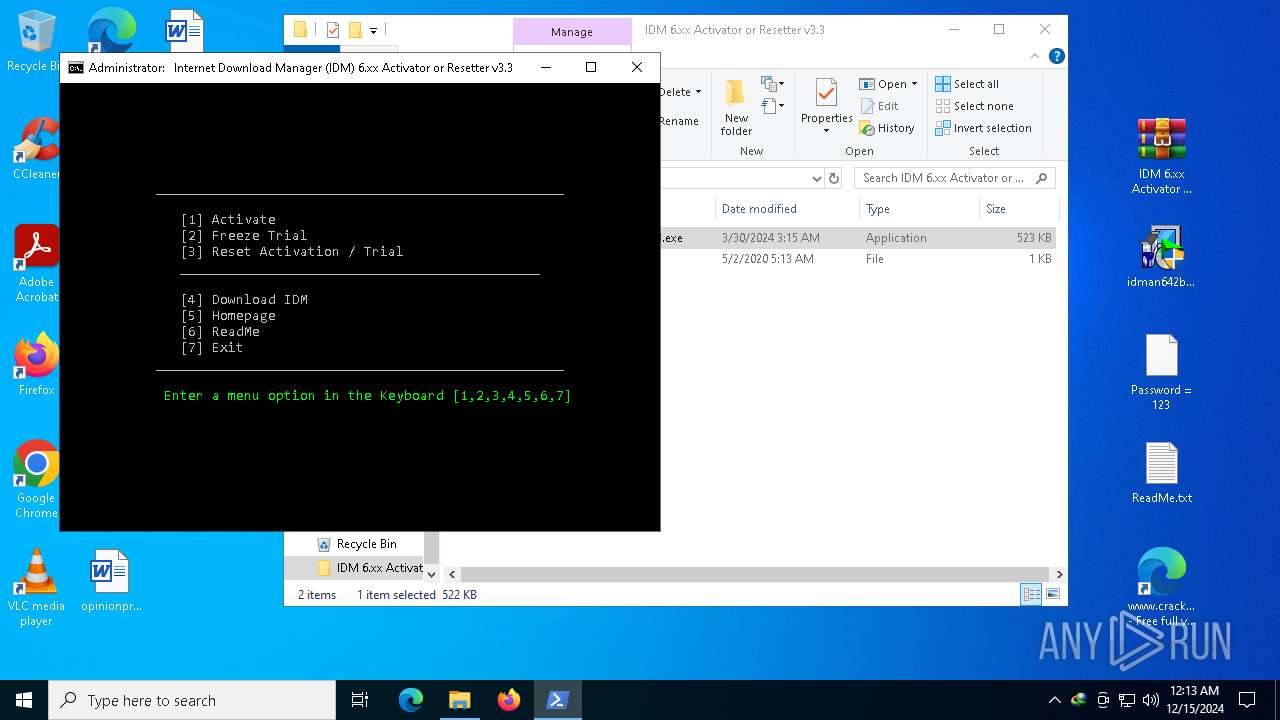Viewport: 1280px width, 720px height.
Task: Open network icon in system tray
Action: pos(1127,700)
